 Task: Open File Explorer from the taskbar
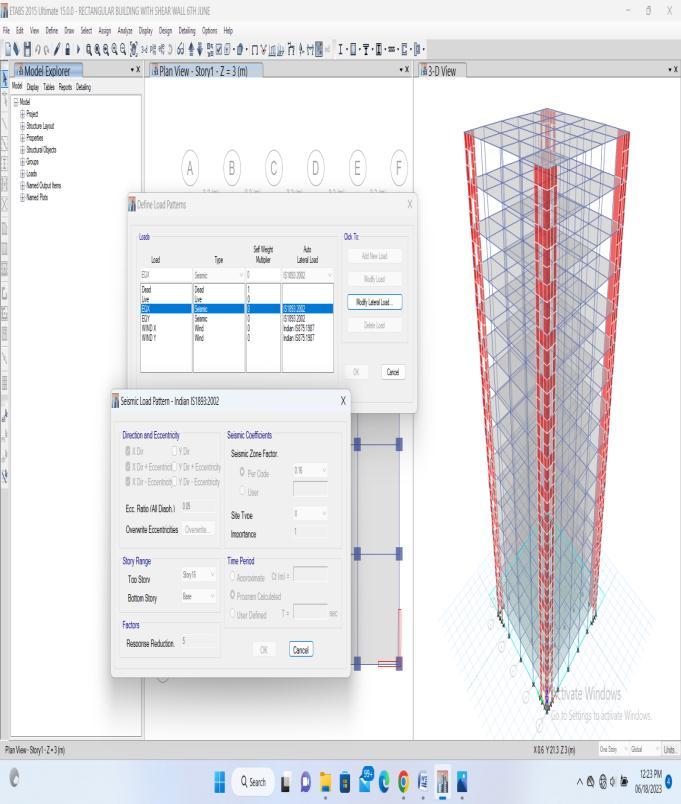click(325, 781)
